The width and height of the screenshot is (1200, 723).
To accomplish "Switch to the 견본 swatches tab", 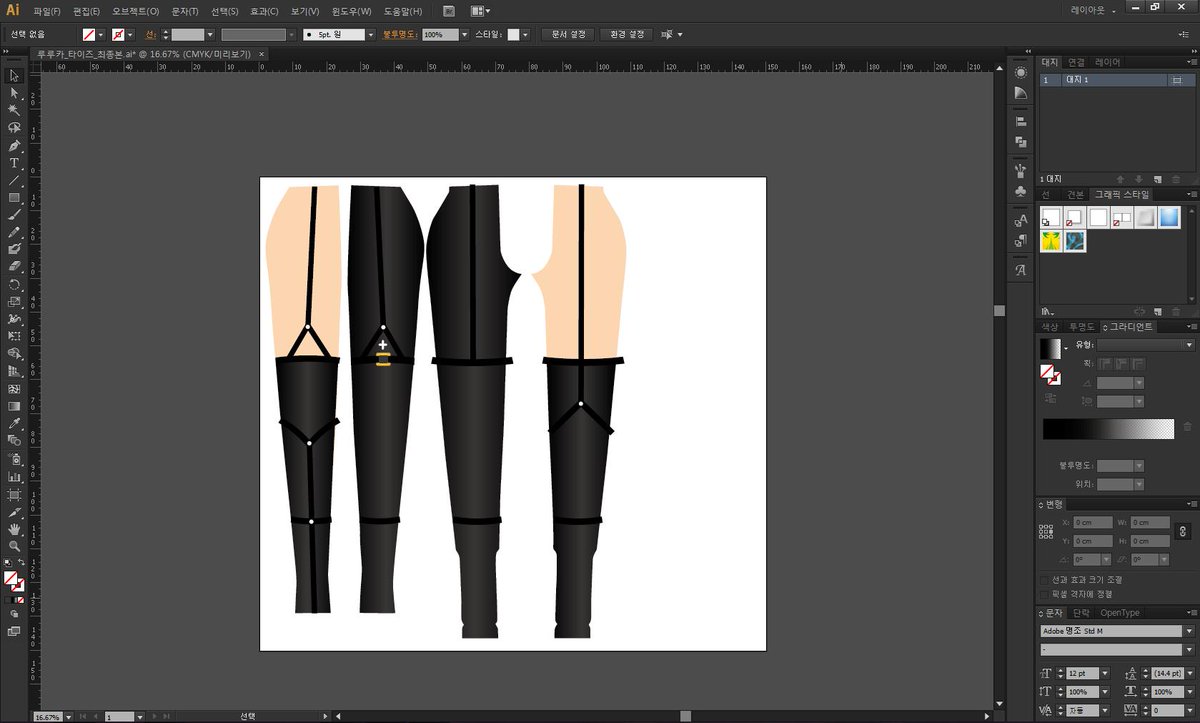I will click(x=1075, y=194).
